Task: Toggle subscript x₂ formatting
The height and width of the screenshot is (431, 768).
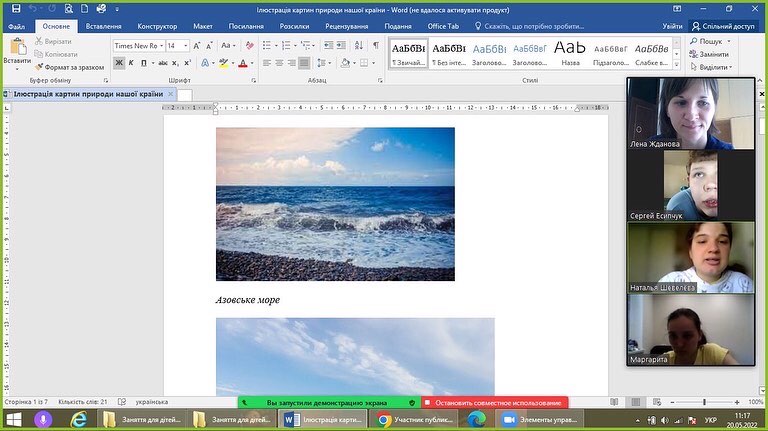Action: [175, 63]
